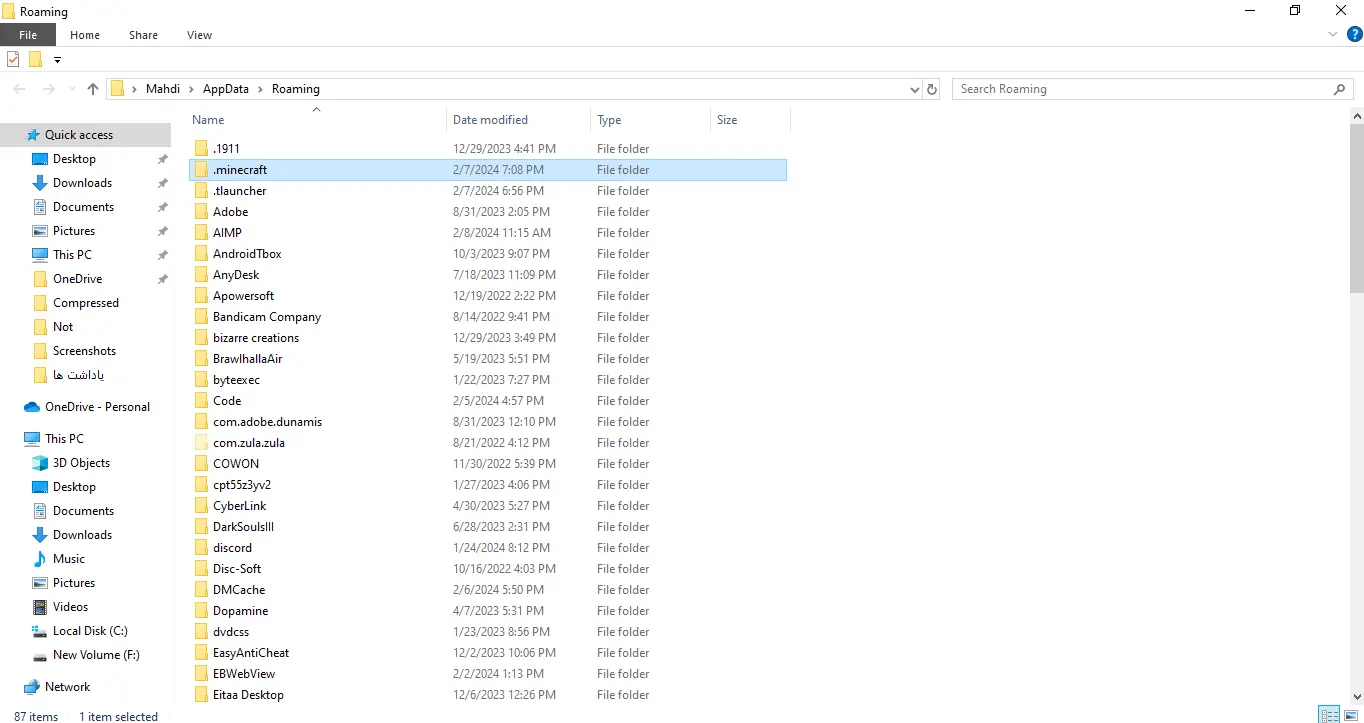Click in the Search Roaming field
Viewport: 1364px width, 723px height.
point(1140,89)
